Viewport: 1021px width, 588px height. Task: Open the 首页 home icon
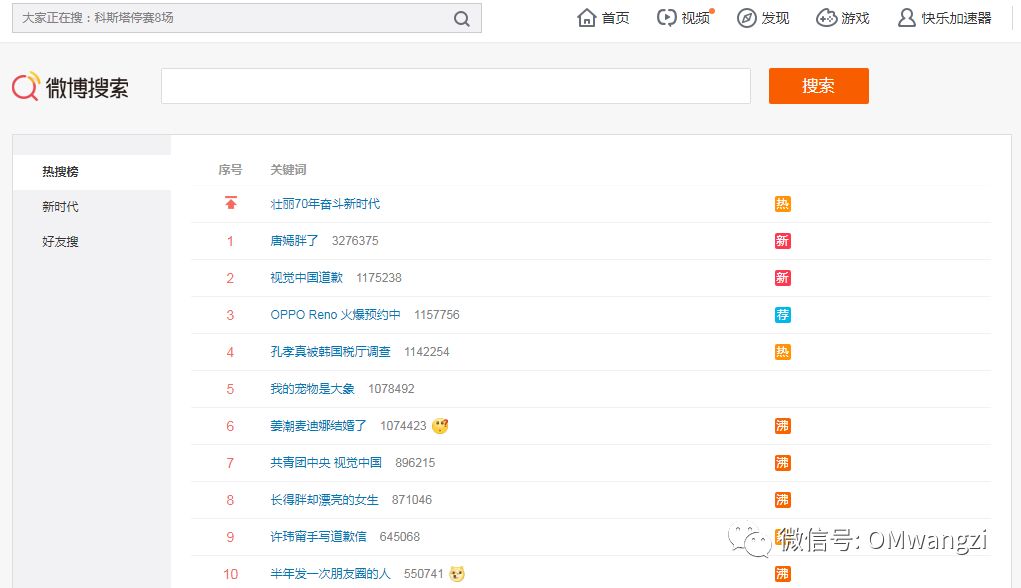click(x=587, y=18)
